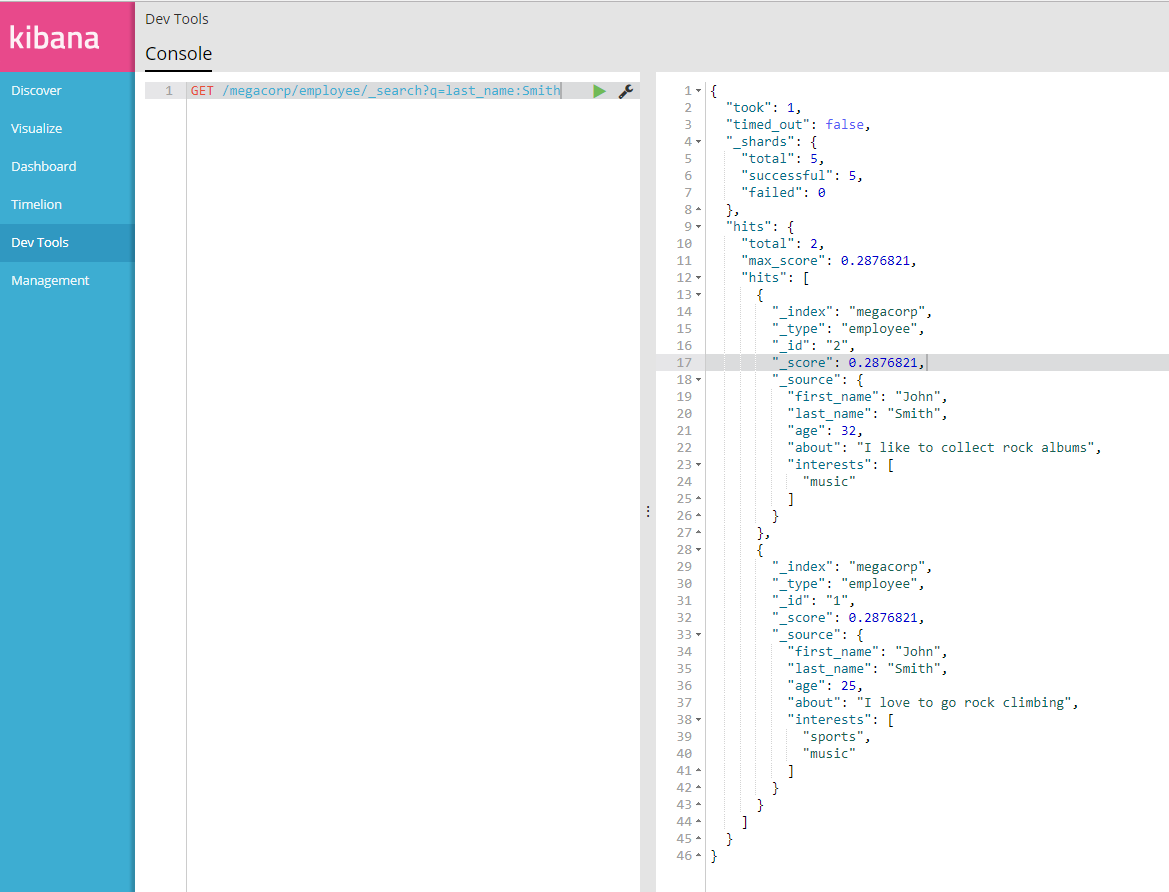
Task: Click "_type": "employee" on line 30
Action: point(848,584)
